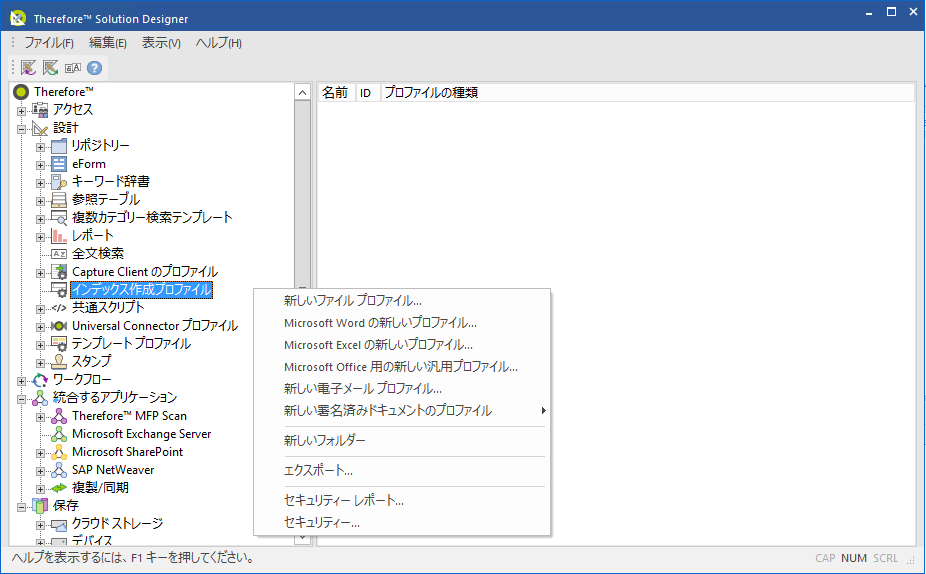Sort by the 名前 column header
Viewport: 926px width, 574px height.
coord(337,93)
